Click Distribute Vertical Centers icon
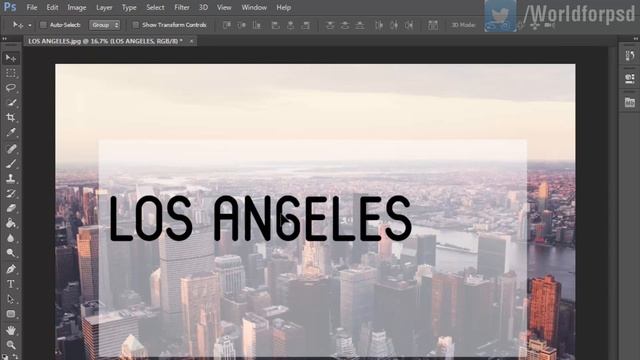 (x=345, y=25)
